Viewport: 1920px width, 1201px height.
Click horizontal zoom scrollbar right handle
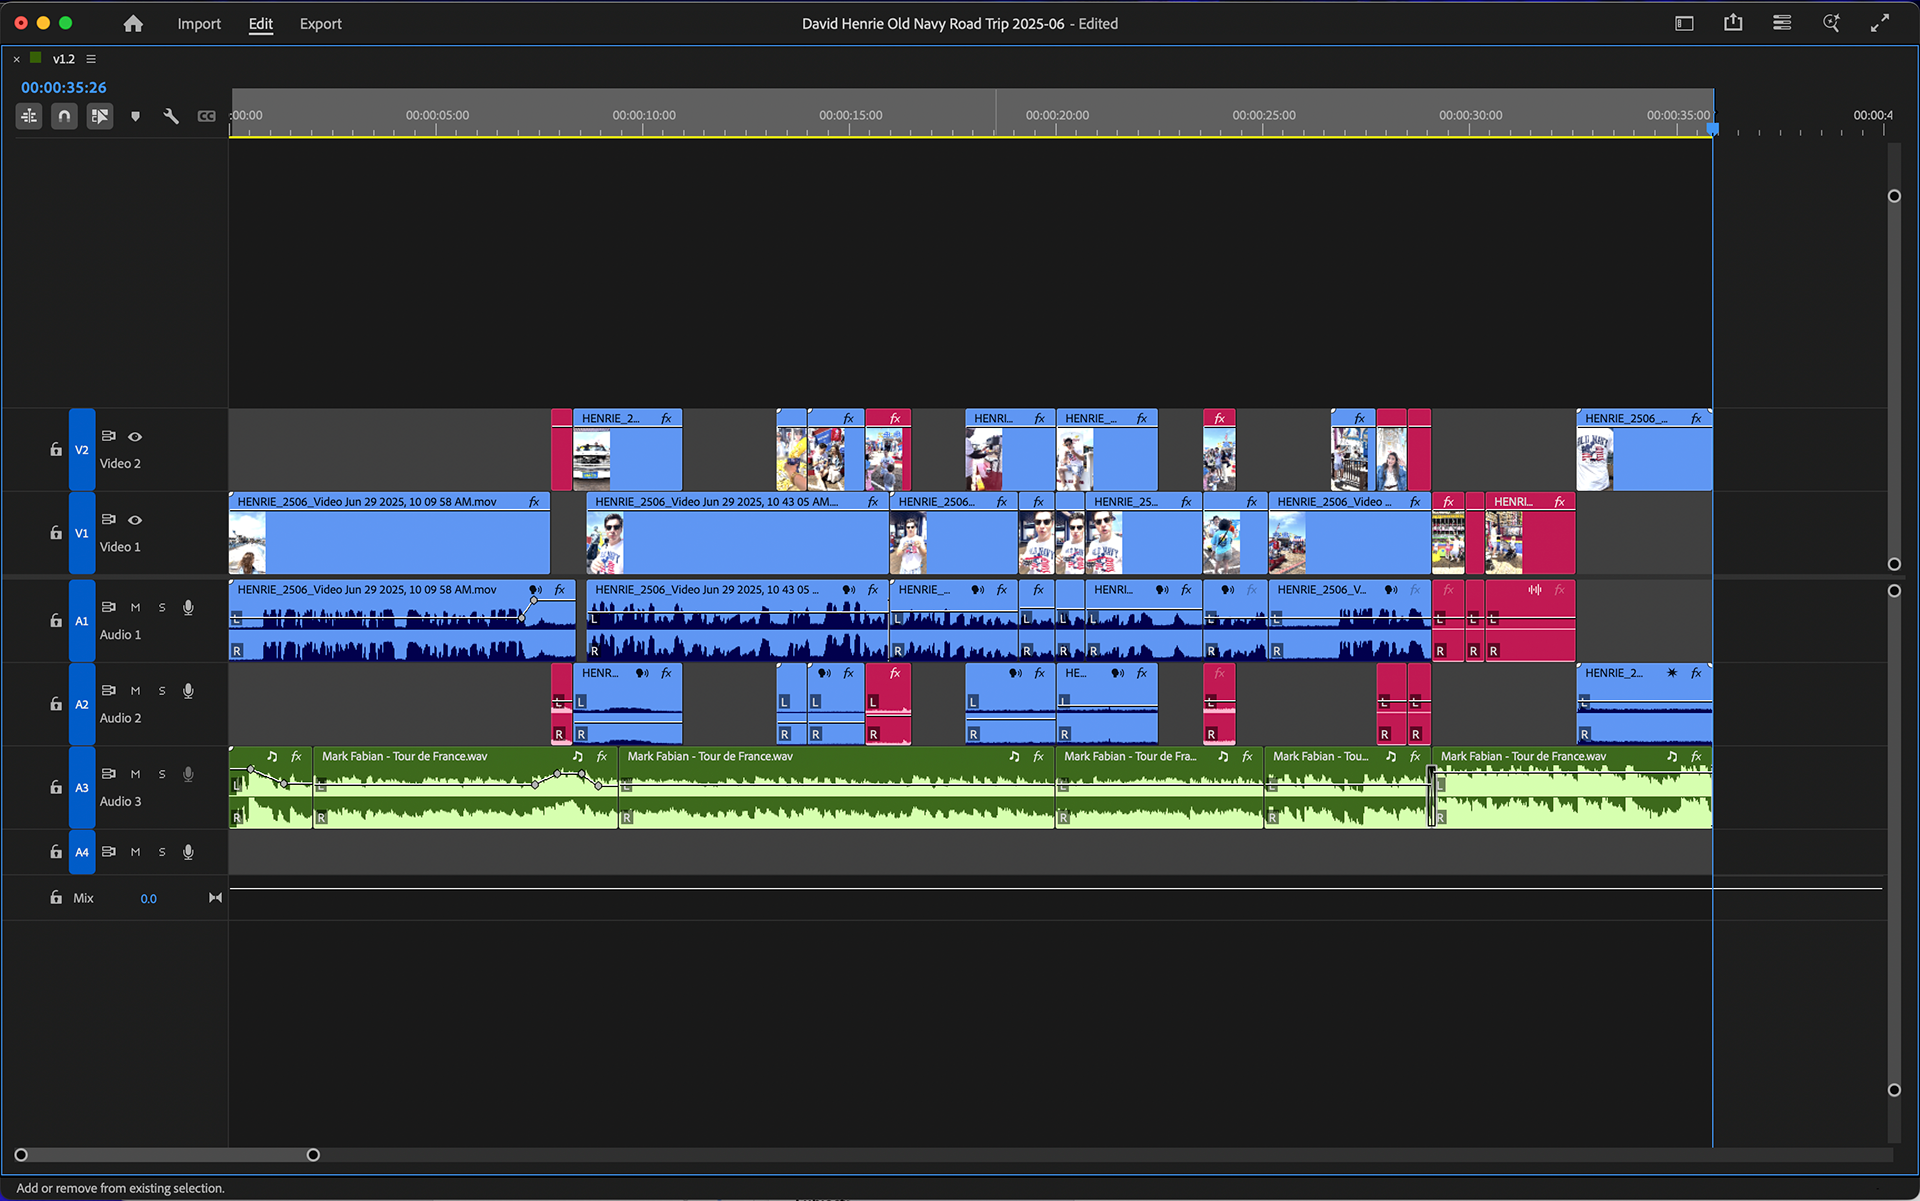tap(313, 1155)
